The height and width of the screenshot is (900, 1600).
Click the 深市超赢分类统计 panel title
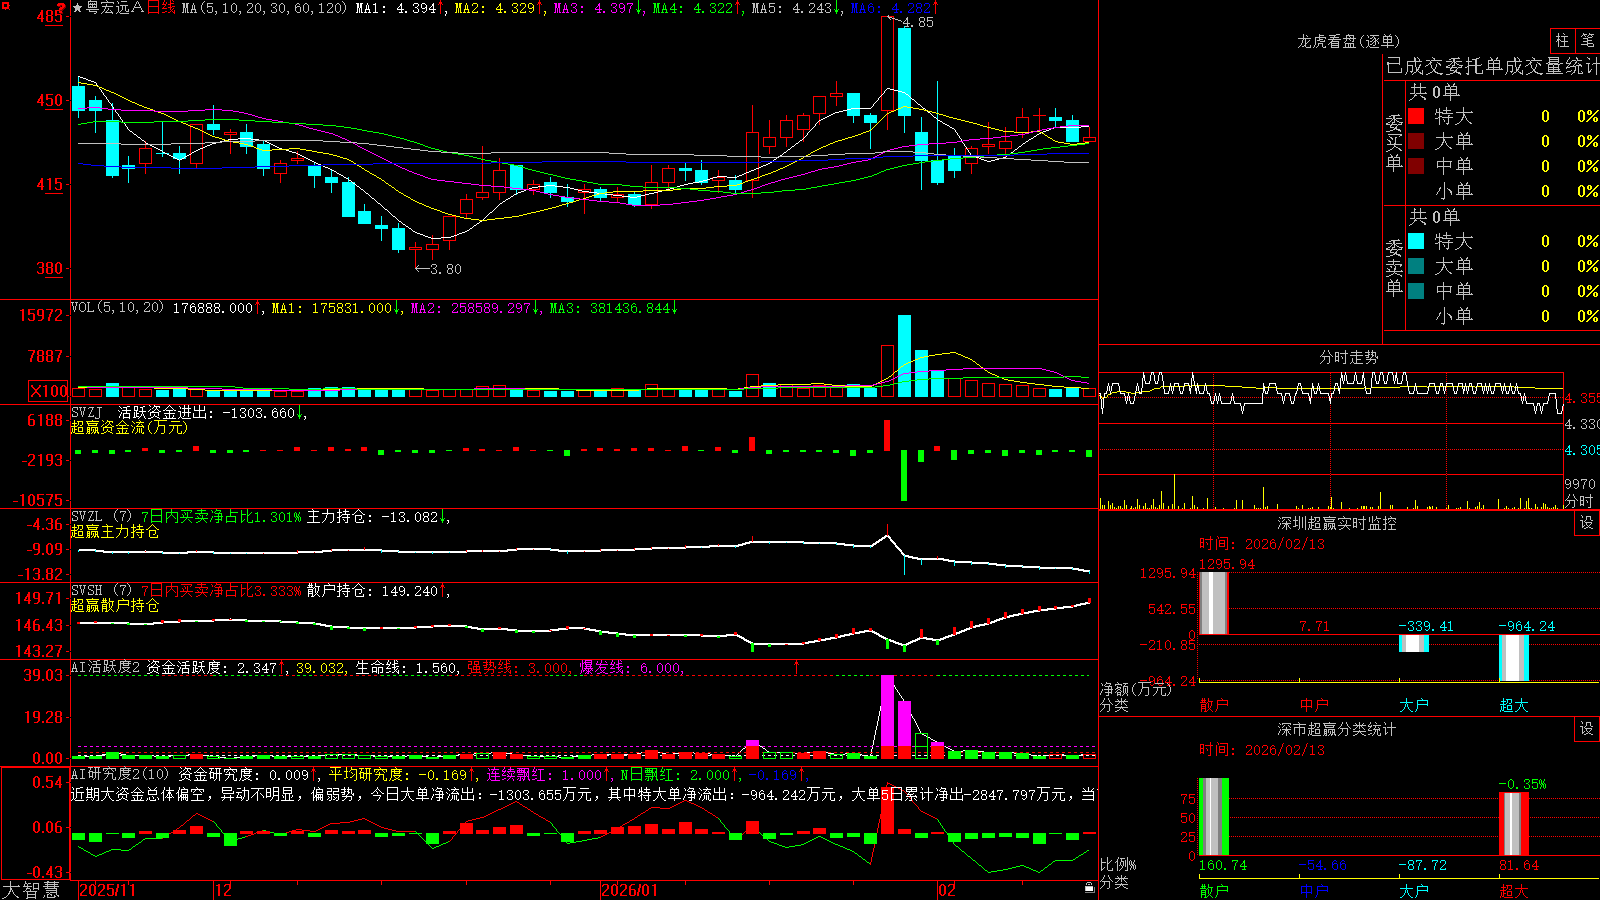1336,729
